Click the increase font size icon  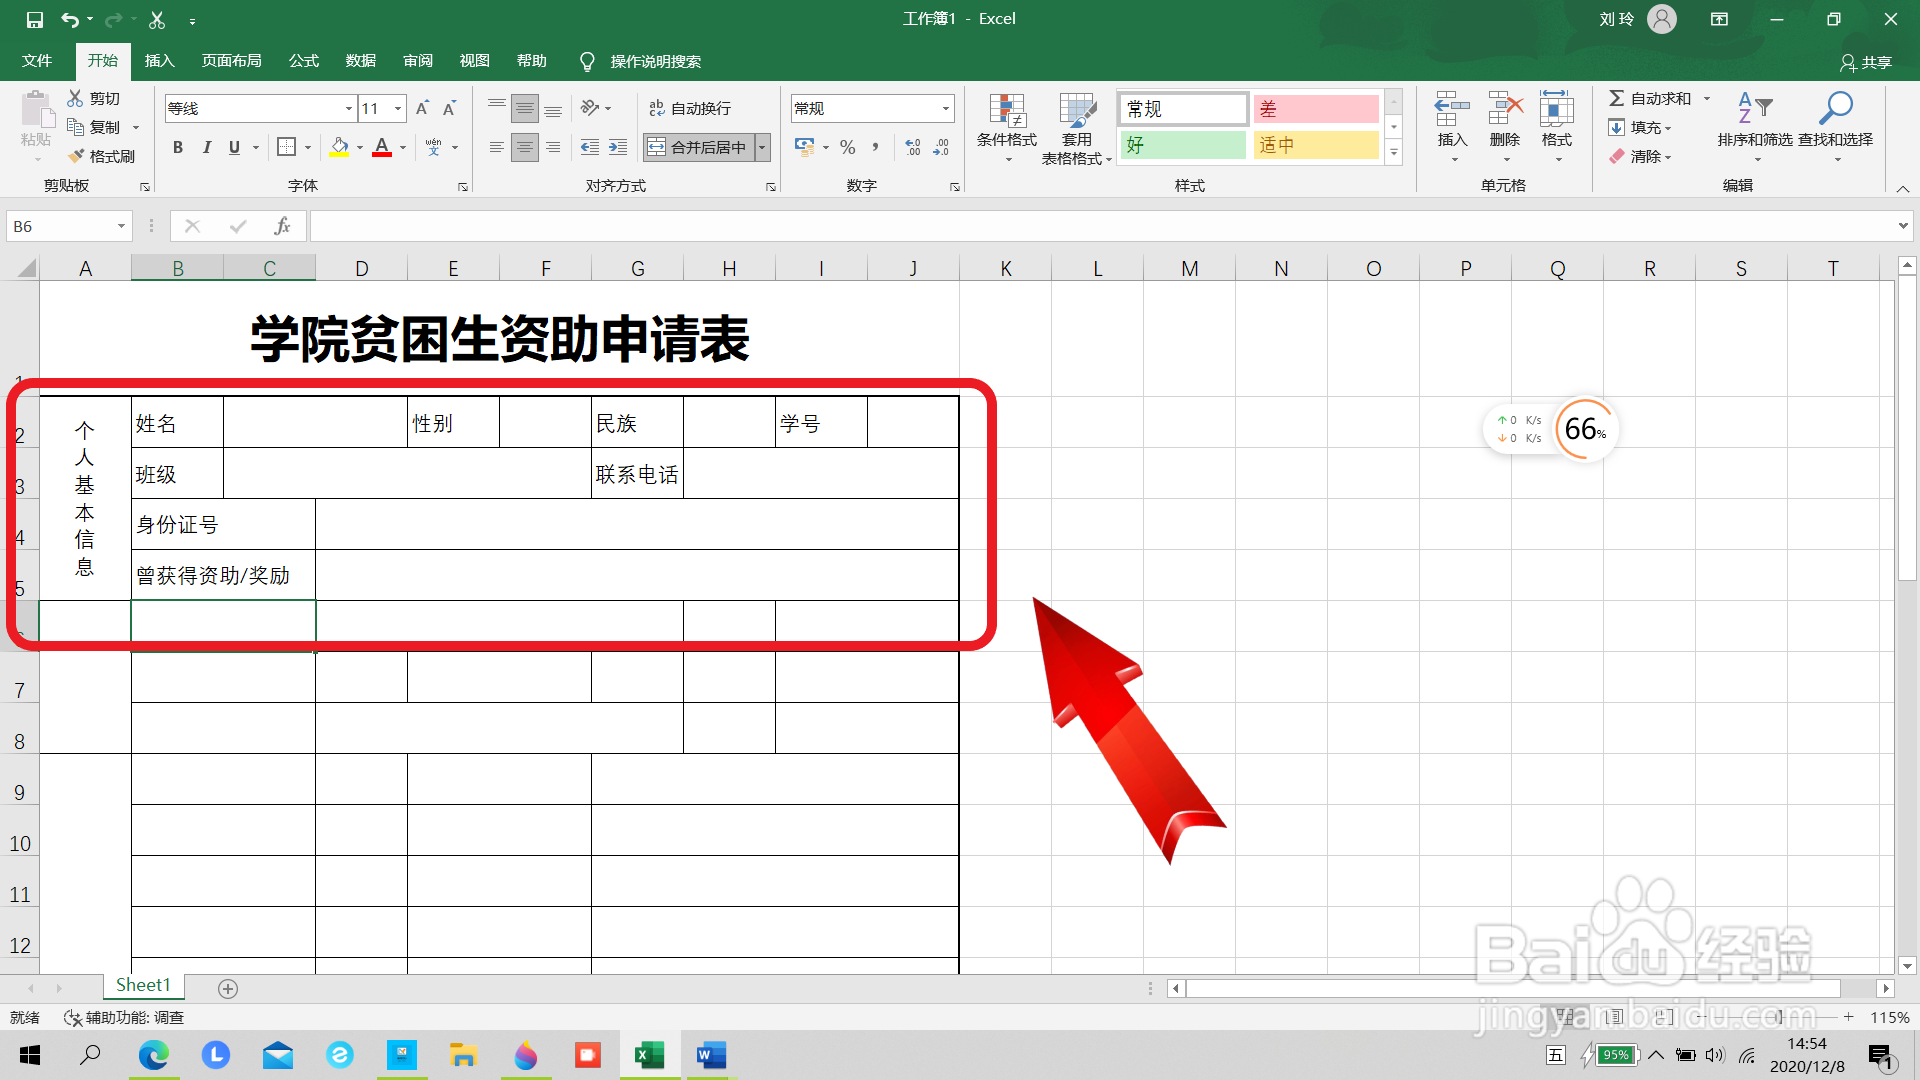(x=422, y=108)
